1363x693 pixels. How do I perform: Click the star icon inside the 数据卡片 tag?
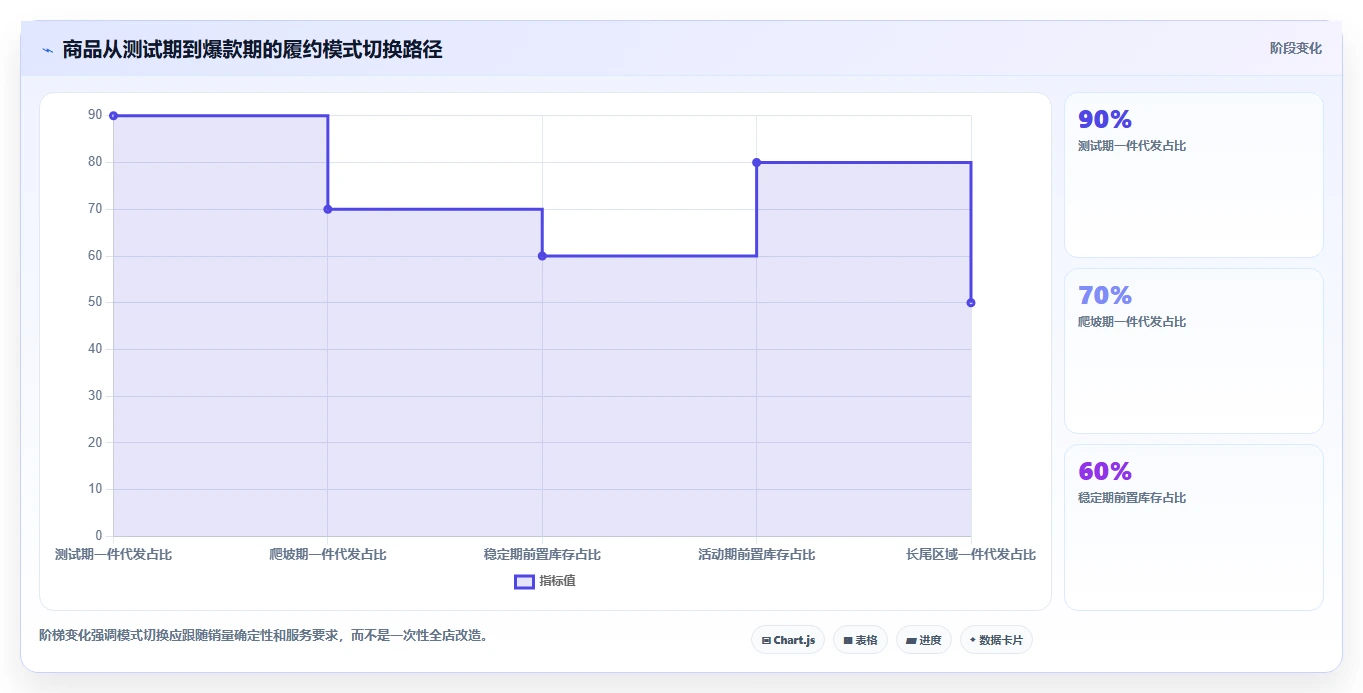click(973, 640)
